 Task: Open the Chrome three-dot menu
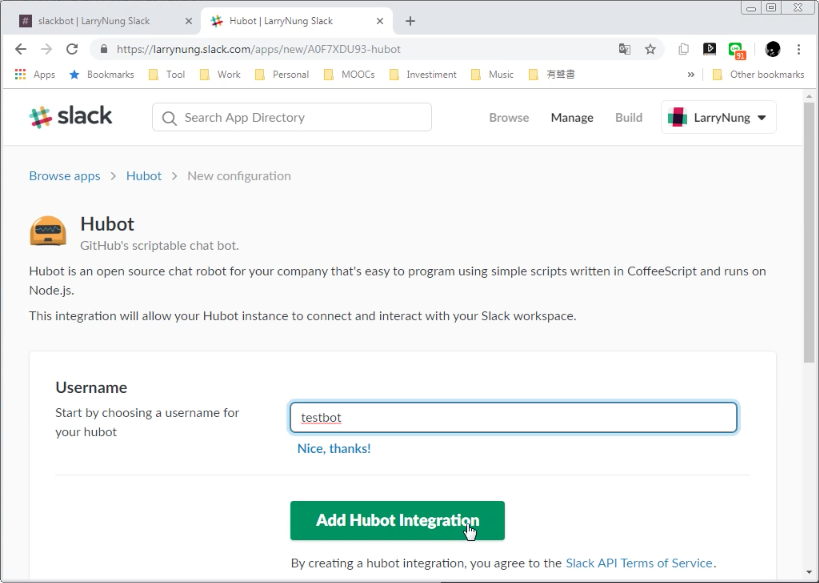[799, 49]
